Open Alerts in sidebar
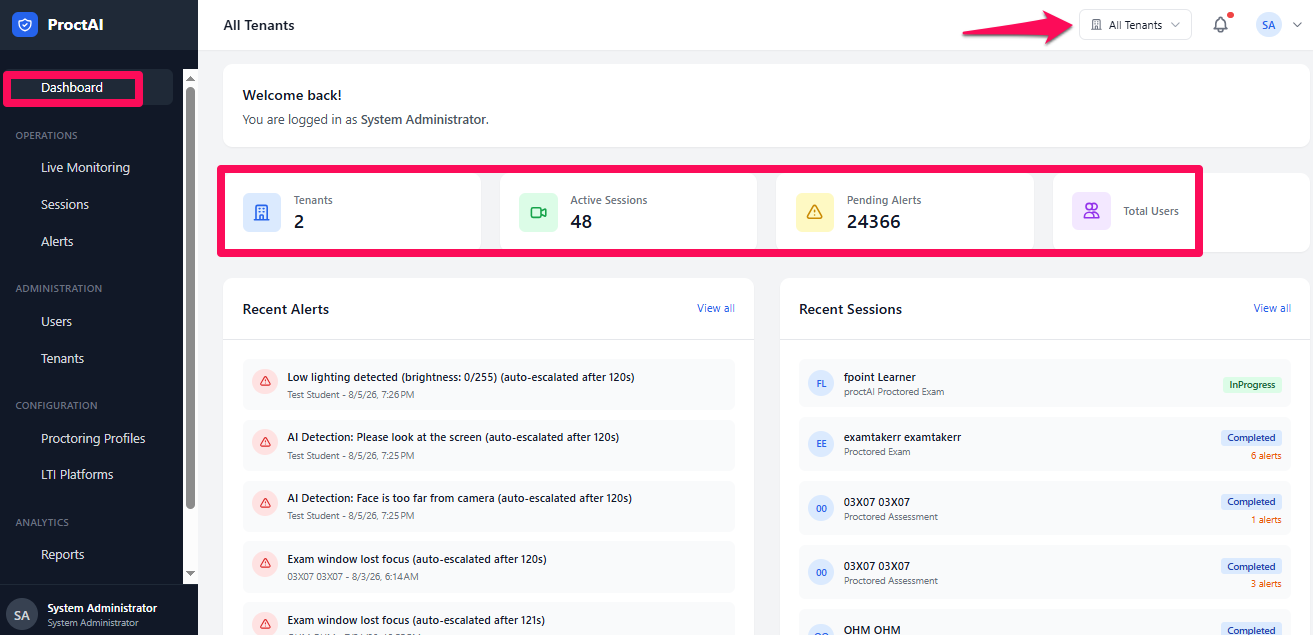1313x635 pixels. pos(57,242)
